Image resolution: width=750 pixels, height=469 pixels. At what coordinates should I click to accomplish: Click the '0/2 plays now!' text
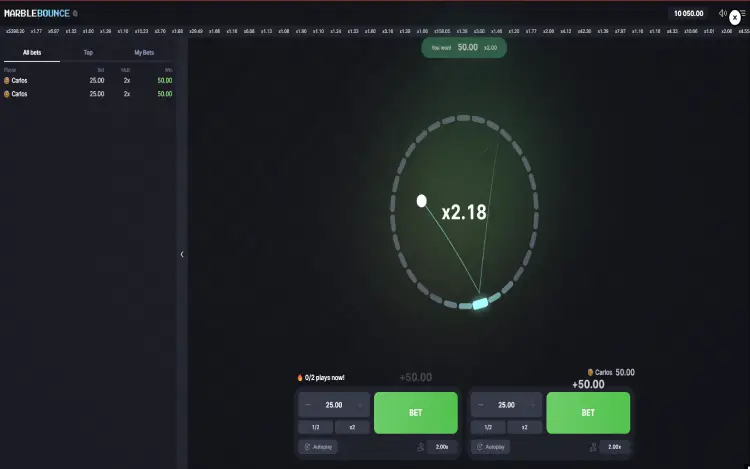tap(324, 378)
